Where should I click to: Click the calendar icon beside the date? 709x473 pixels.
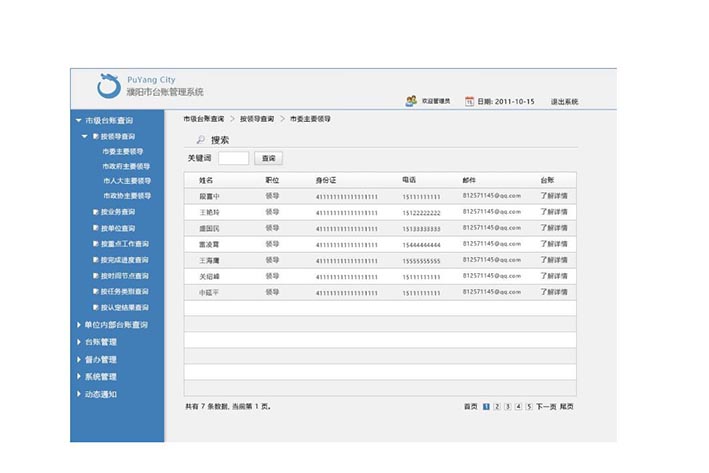(469, 101)
